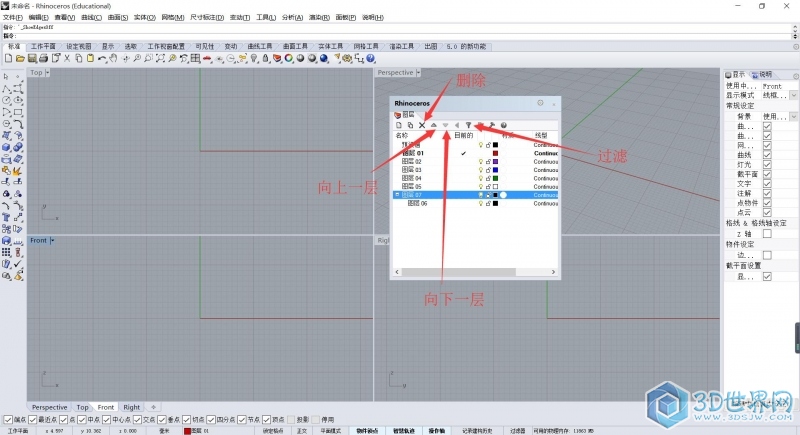Click the blue color swatch of layer 03
Image resolution: width=800 pixels, height=435 pixels.
(495, 170)
